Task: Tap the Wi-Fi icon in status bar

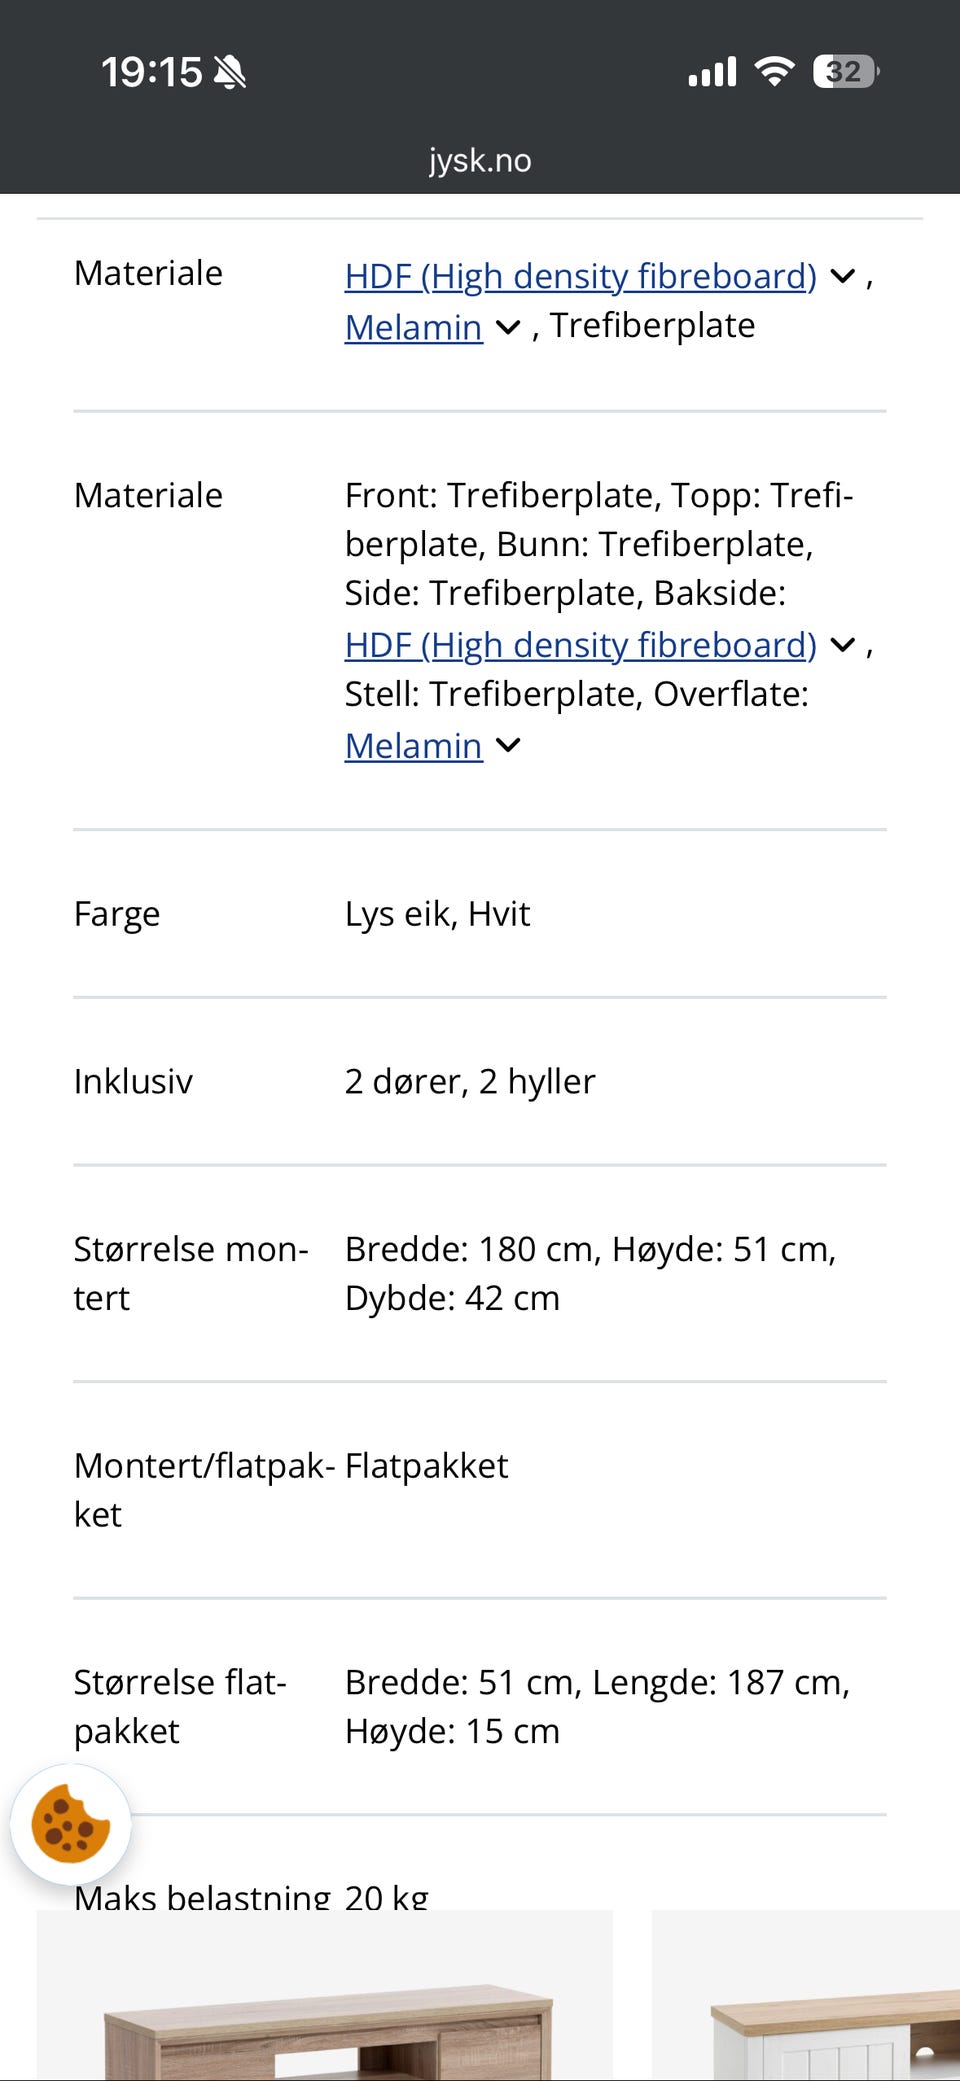Action: 772,70
